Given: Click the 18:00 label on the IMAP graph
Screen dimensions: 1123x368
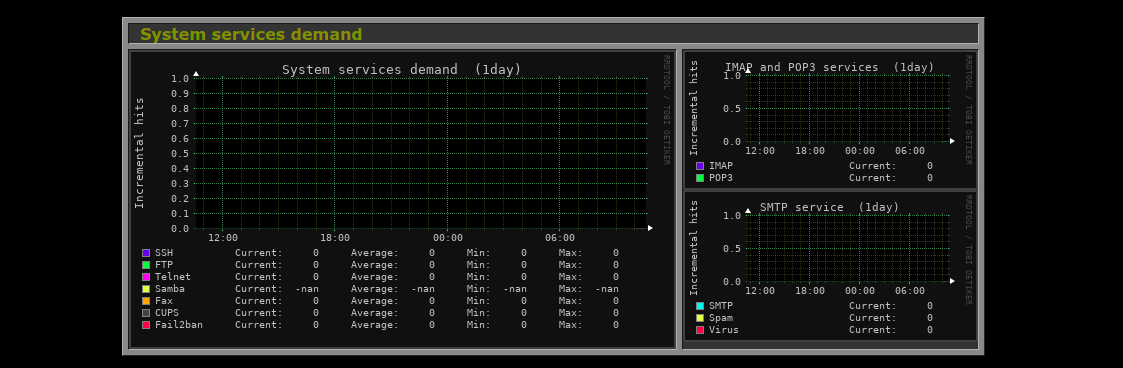Looking at the screenshot, I should tap(810, 151).
